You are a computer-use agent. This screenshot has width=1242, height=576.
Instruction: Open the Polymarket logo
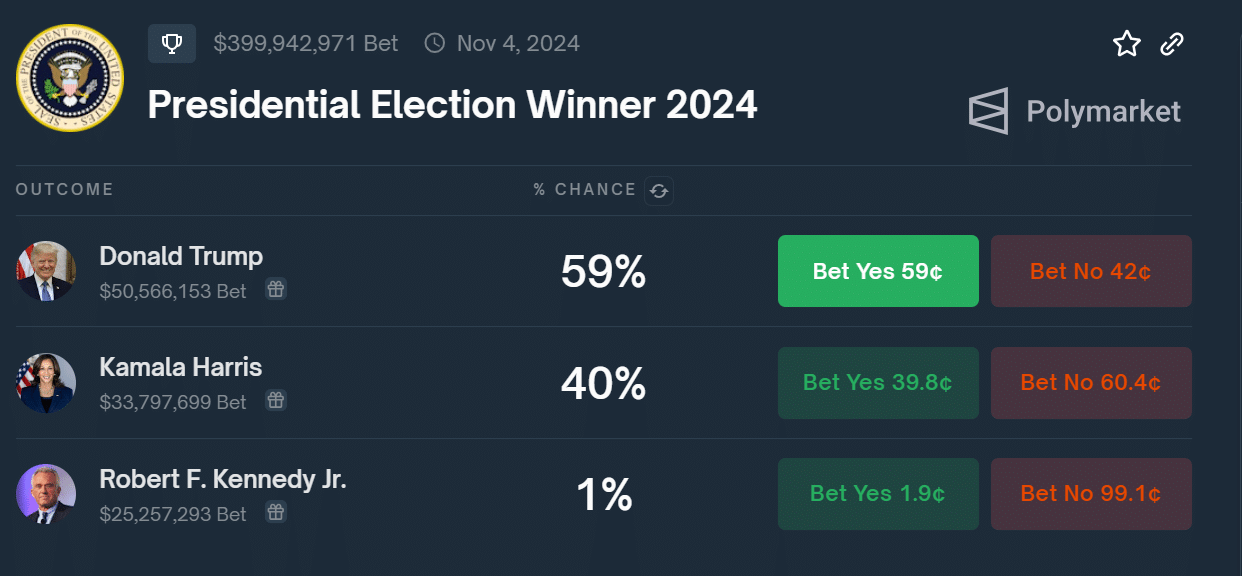pyautogui.click(x=1075, y=111)
